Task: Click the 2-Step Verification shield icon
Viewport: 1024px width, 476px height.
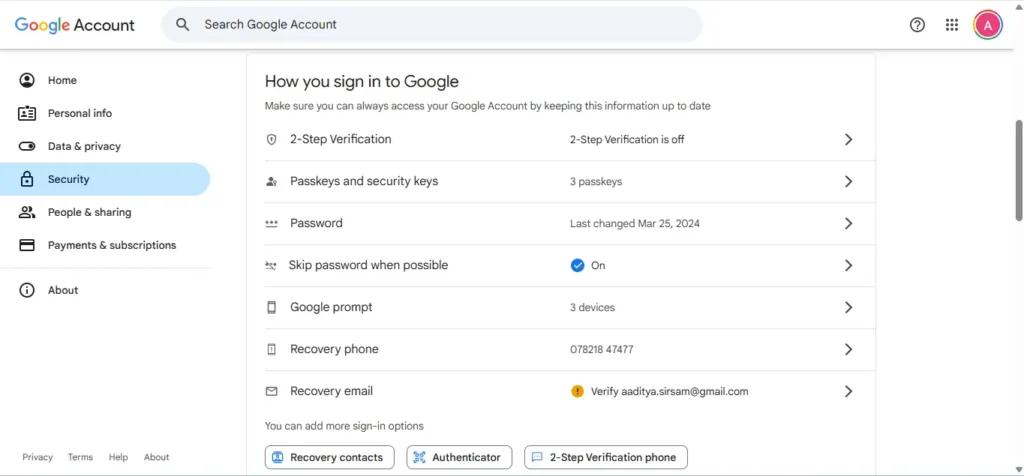Action: pyautogui.click(x=271, y=140)
